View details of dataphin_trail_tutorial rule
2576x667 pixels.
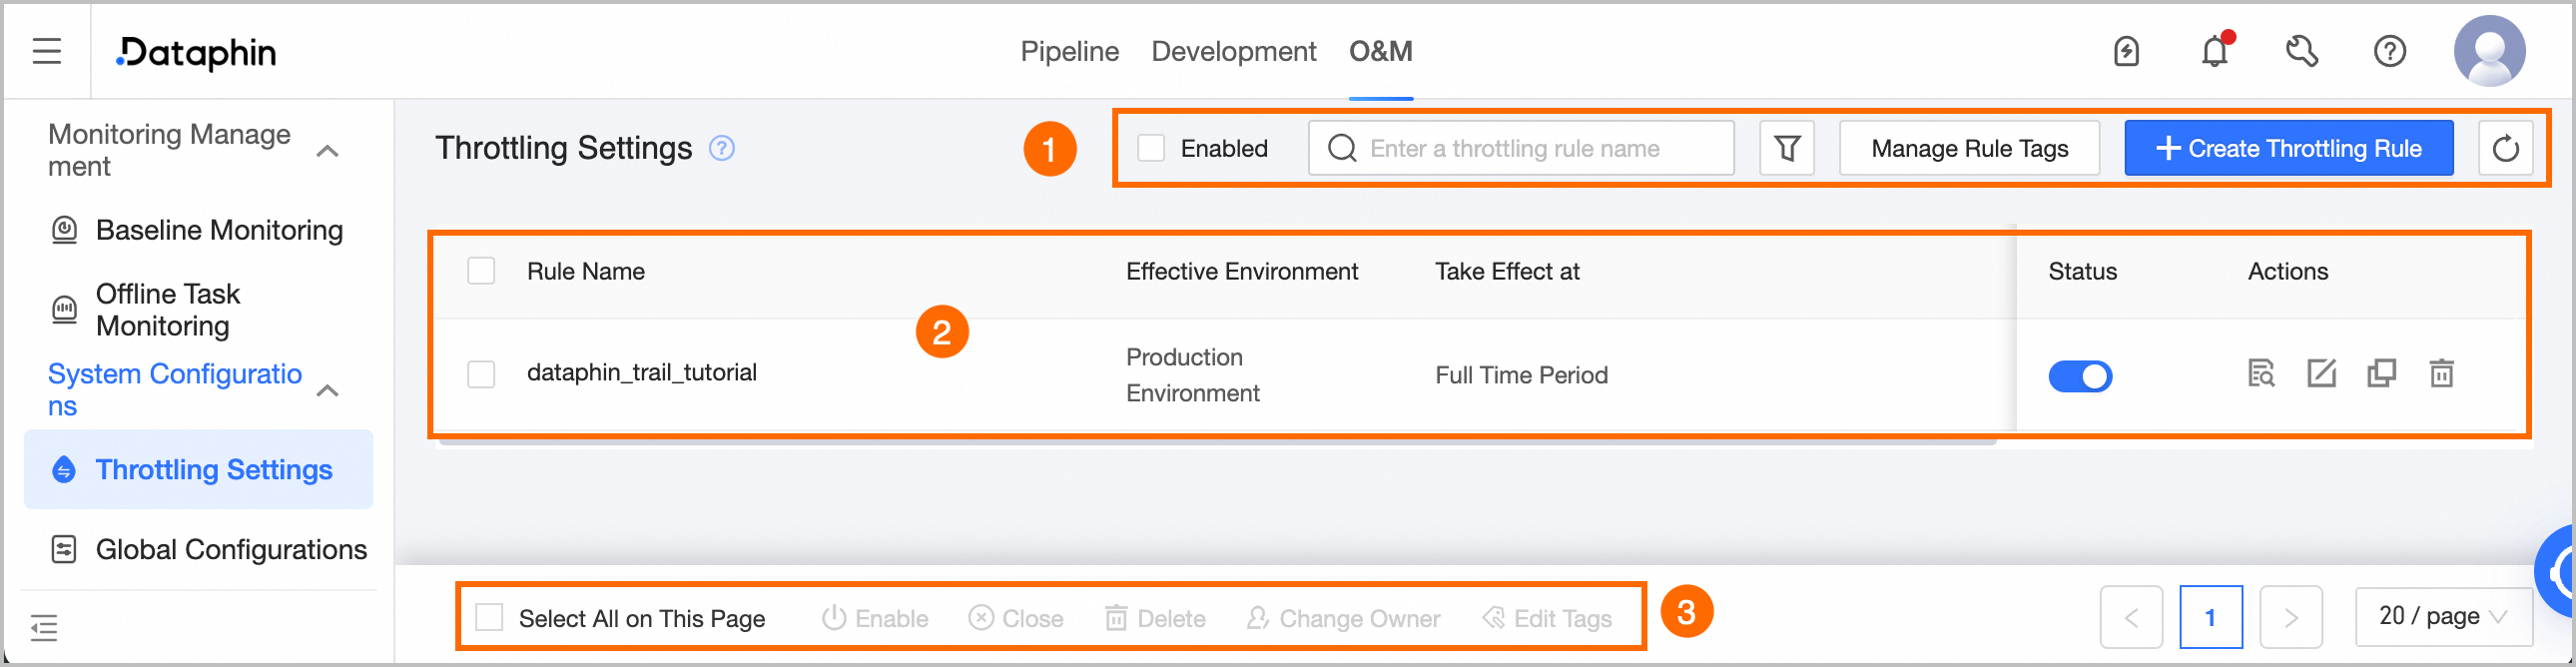[x=2261, y=374]
